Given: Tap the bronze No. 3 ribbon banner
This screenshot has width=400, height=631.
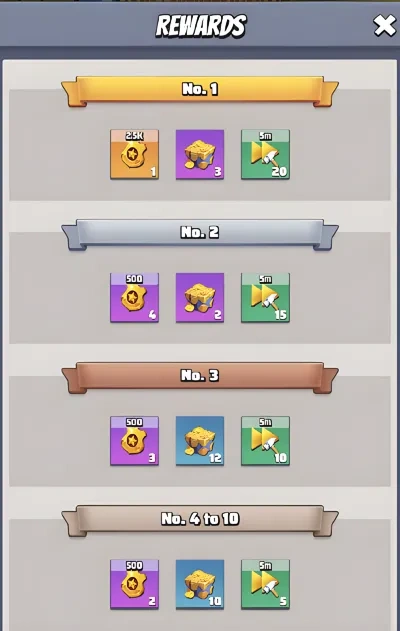Looking at the screenshot, I should 200,377.
